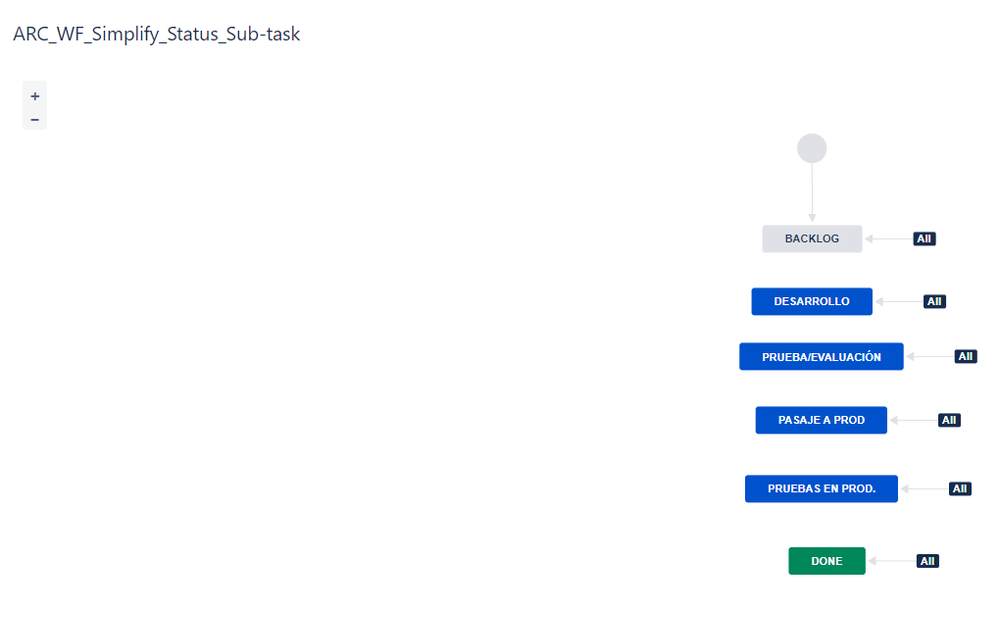Select the transition arrow into DONE
The height and width of the screenshot is (624, 999).
click(892, 561)
